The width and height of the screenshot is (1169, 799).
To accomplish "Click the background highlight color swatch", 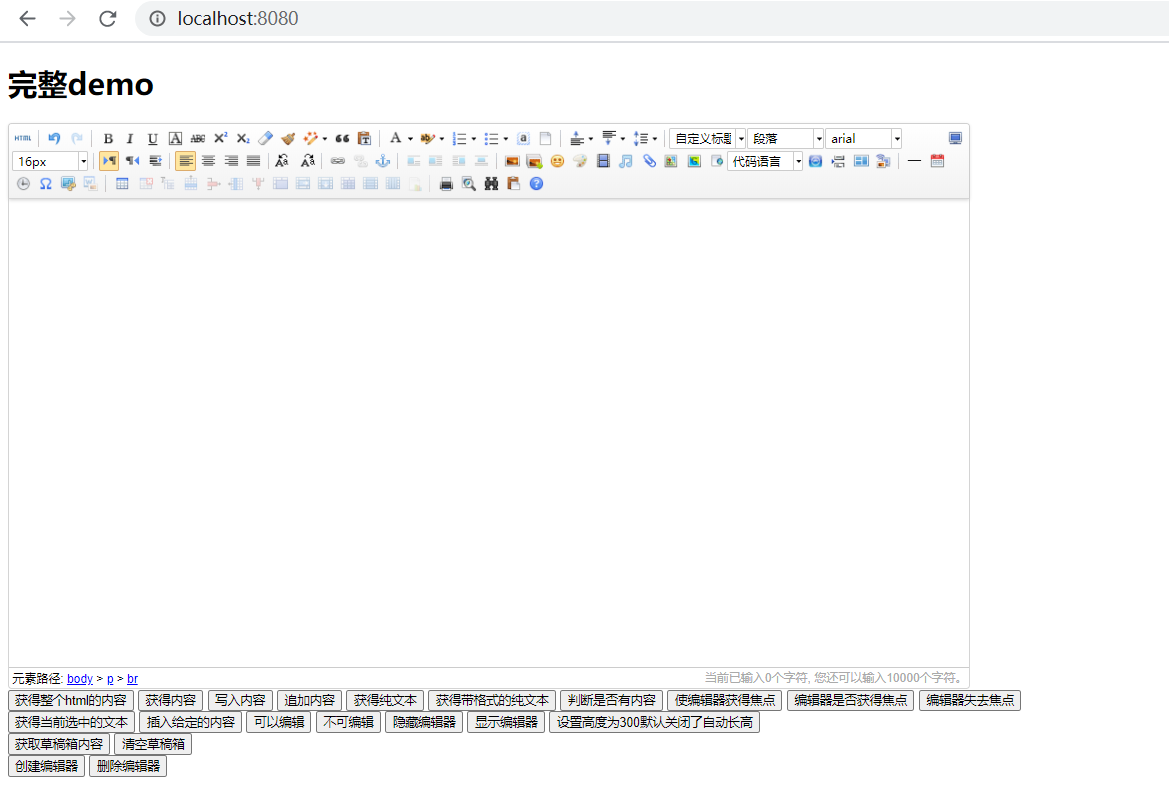I will [x=427, y=139].
